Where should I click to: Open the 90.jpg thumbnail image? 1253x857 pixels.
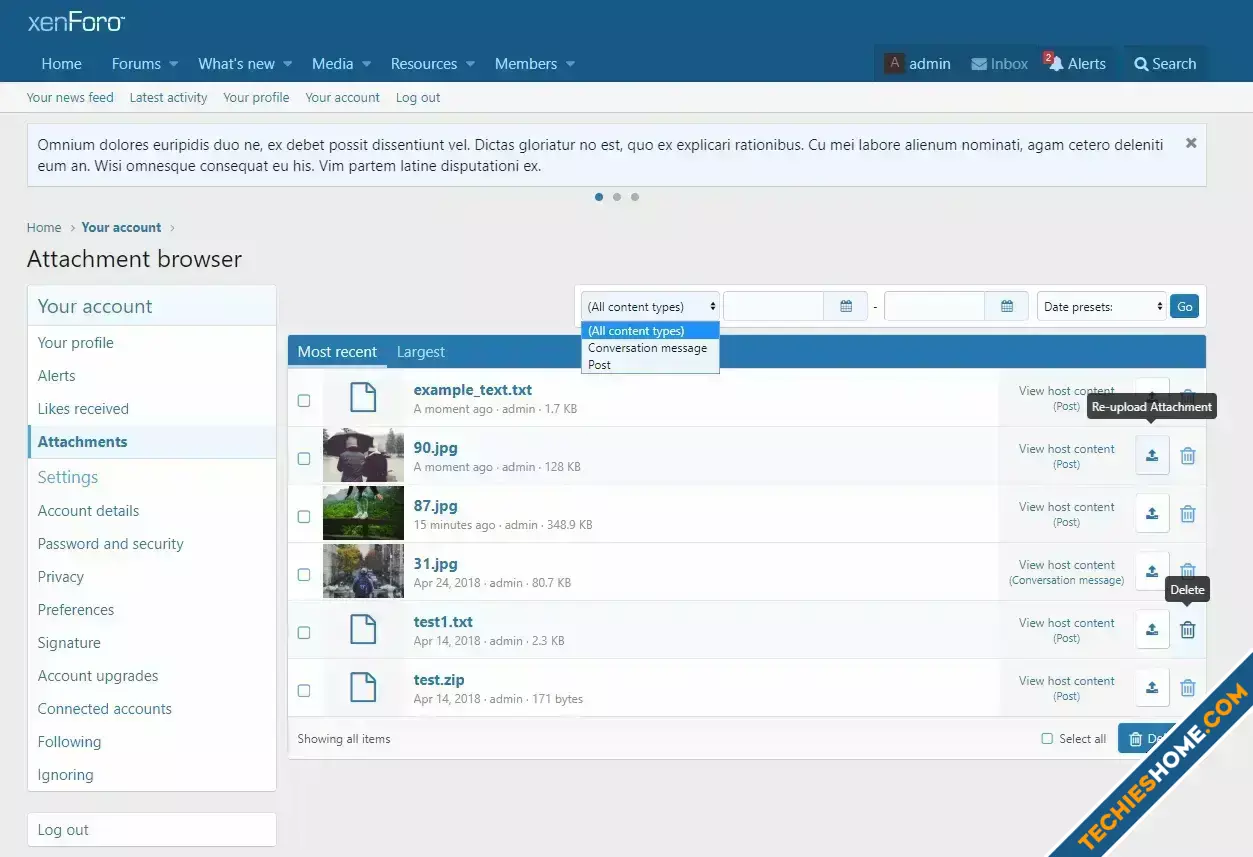[x=363, y=456]
